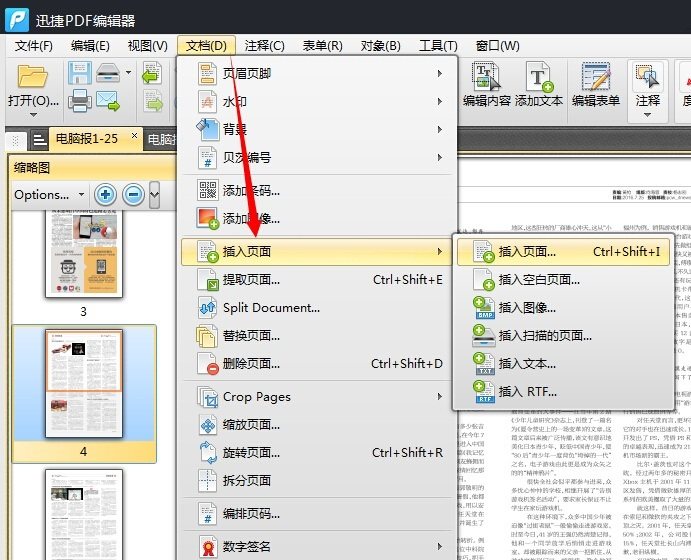Open the 编辑(E) menu
Viewport: 691px width, 560px height.
90,46
